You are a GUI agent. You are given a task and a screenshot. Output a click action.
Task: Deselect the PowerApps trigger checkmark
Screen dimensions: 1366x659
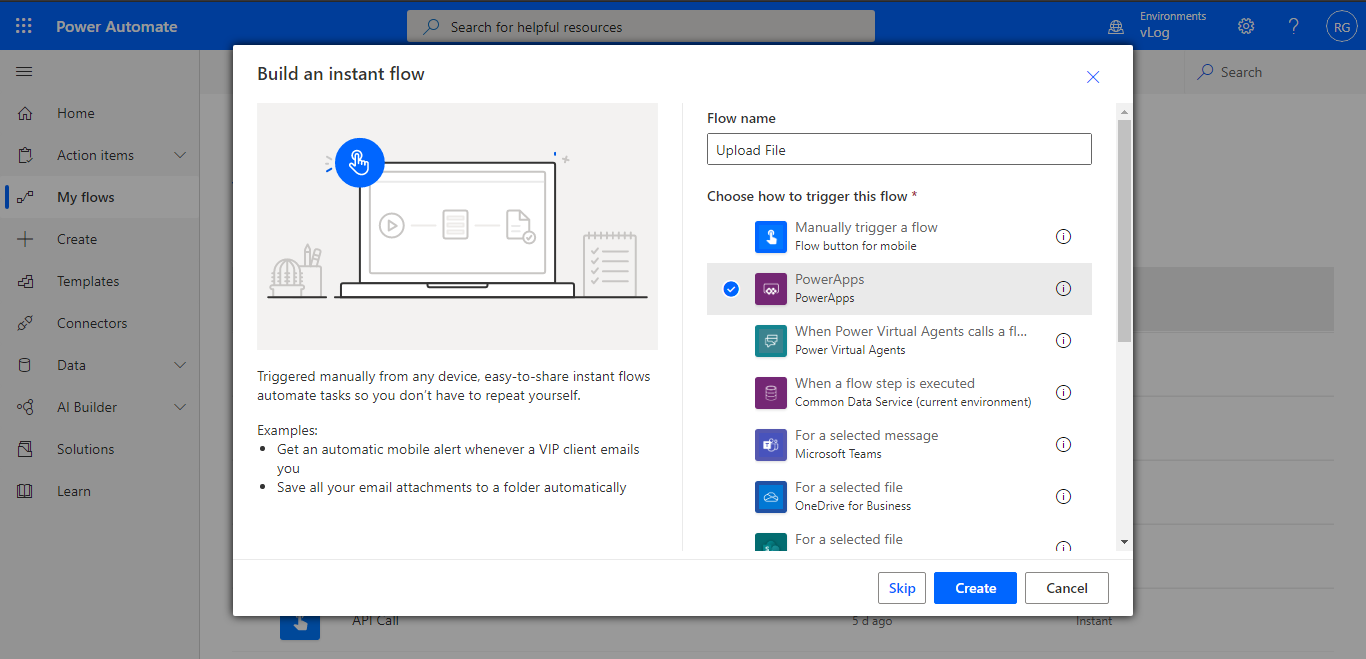[731, 289]
